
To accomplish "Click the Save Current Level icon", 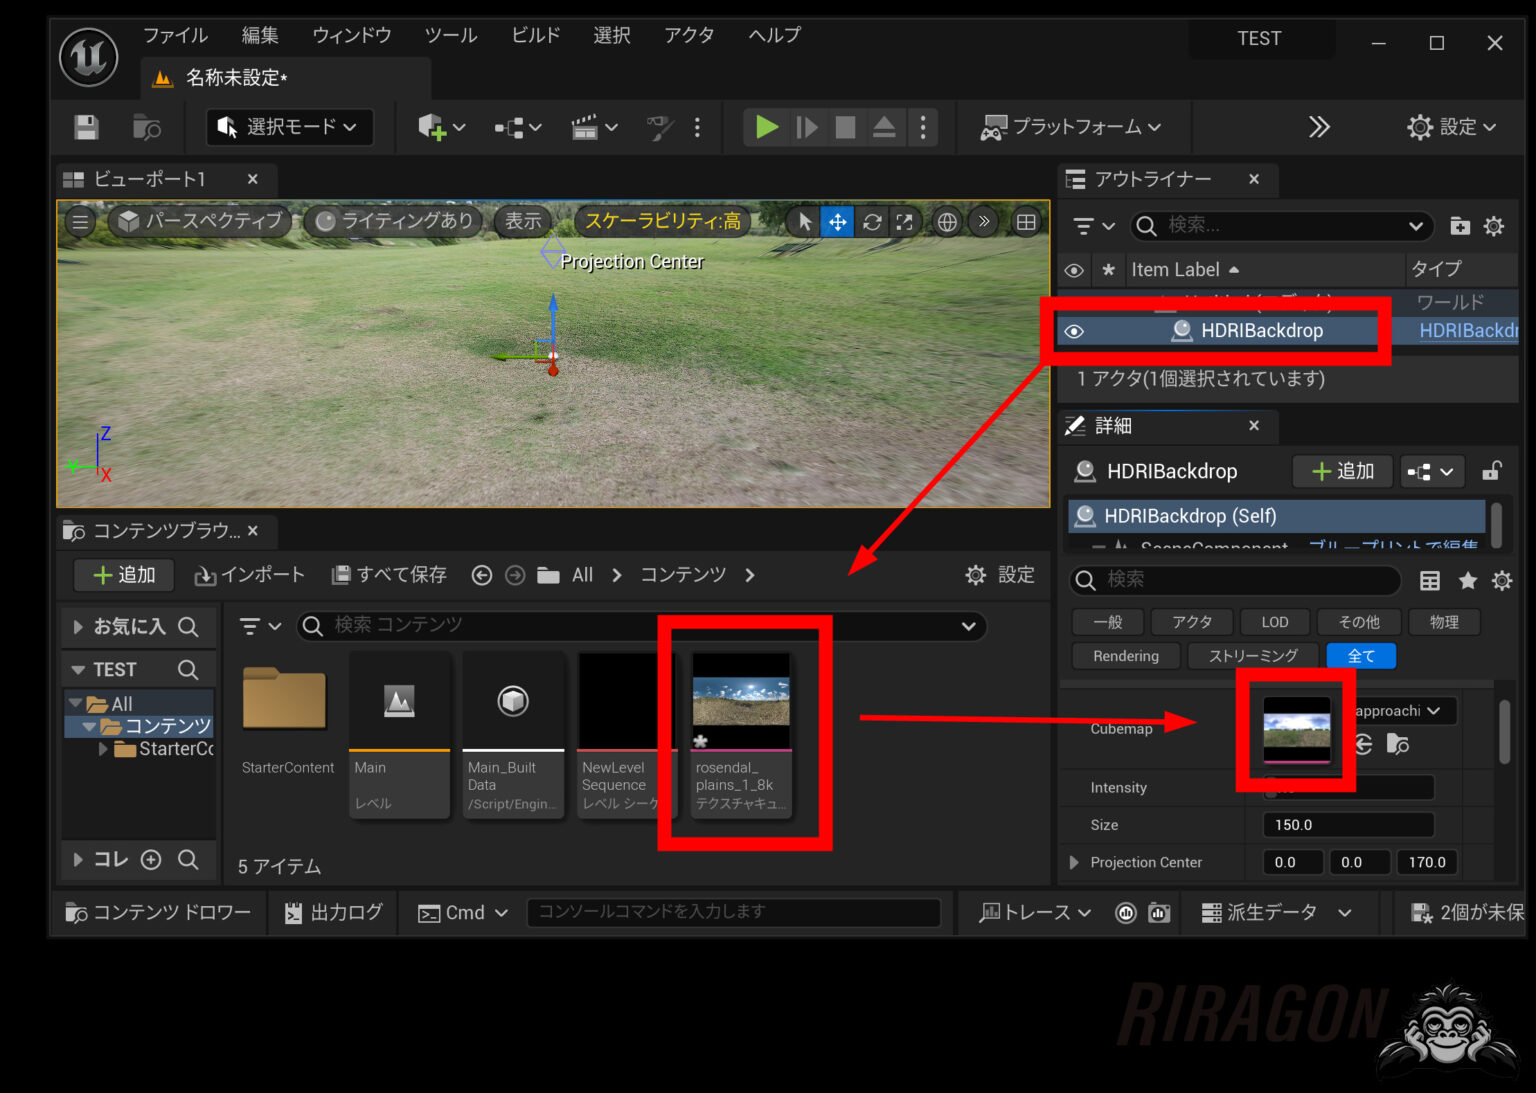I will point(86,127).
